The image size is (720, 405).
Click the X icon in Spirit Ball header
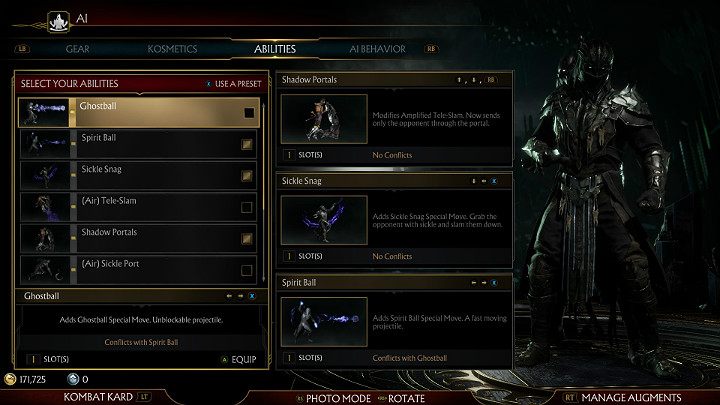click(494, 283)
